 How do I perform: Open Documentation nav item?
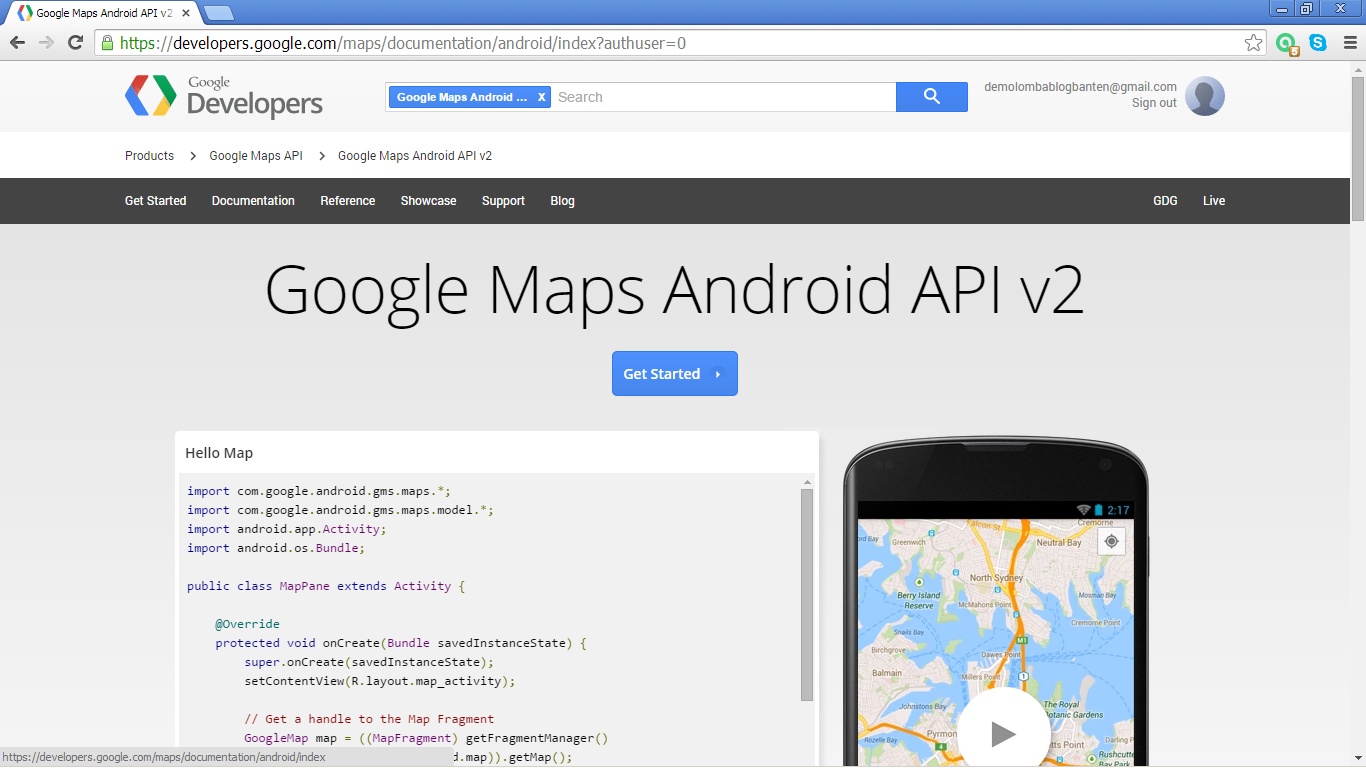coord(253,201)
